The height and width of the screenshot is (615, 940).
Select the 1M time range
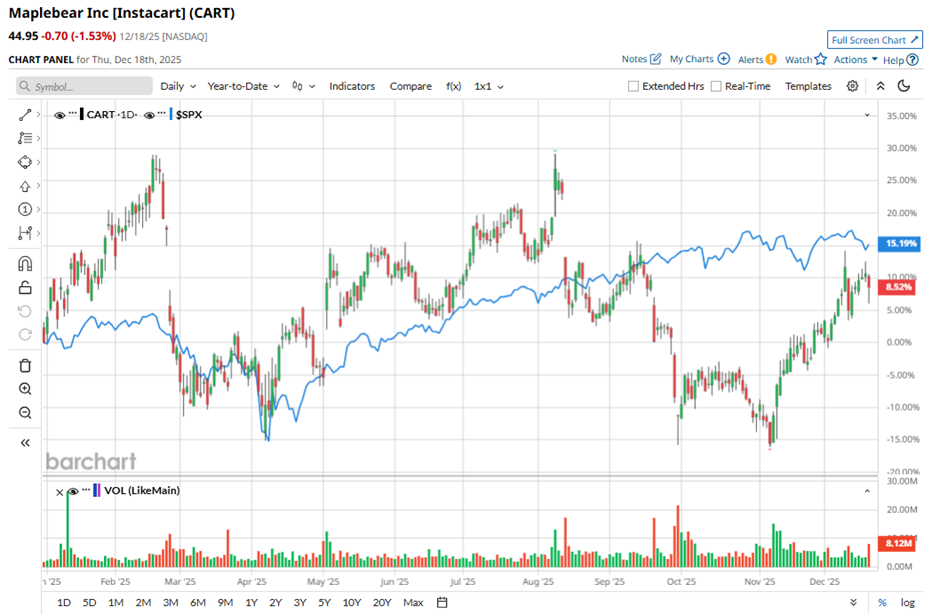[x=116, y=602]
